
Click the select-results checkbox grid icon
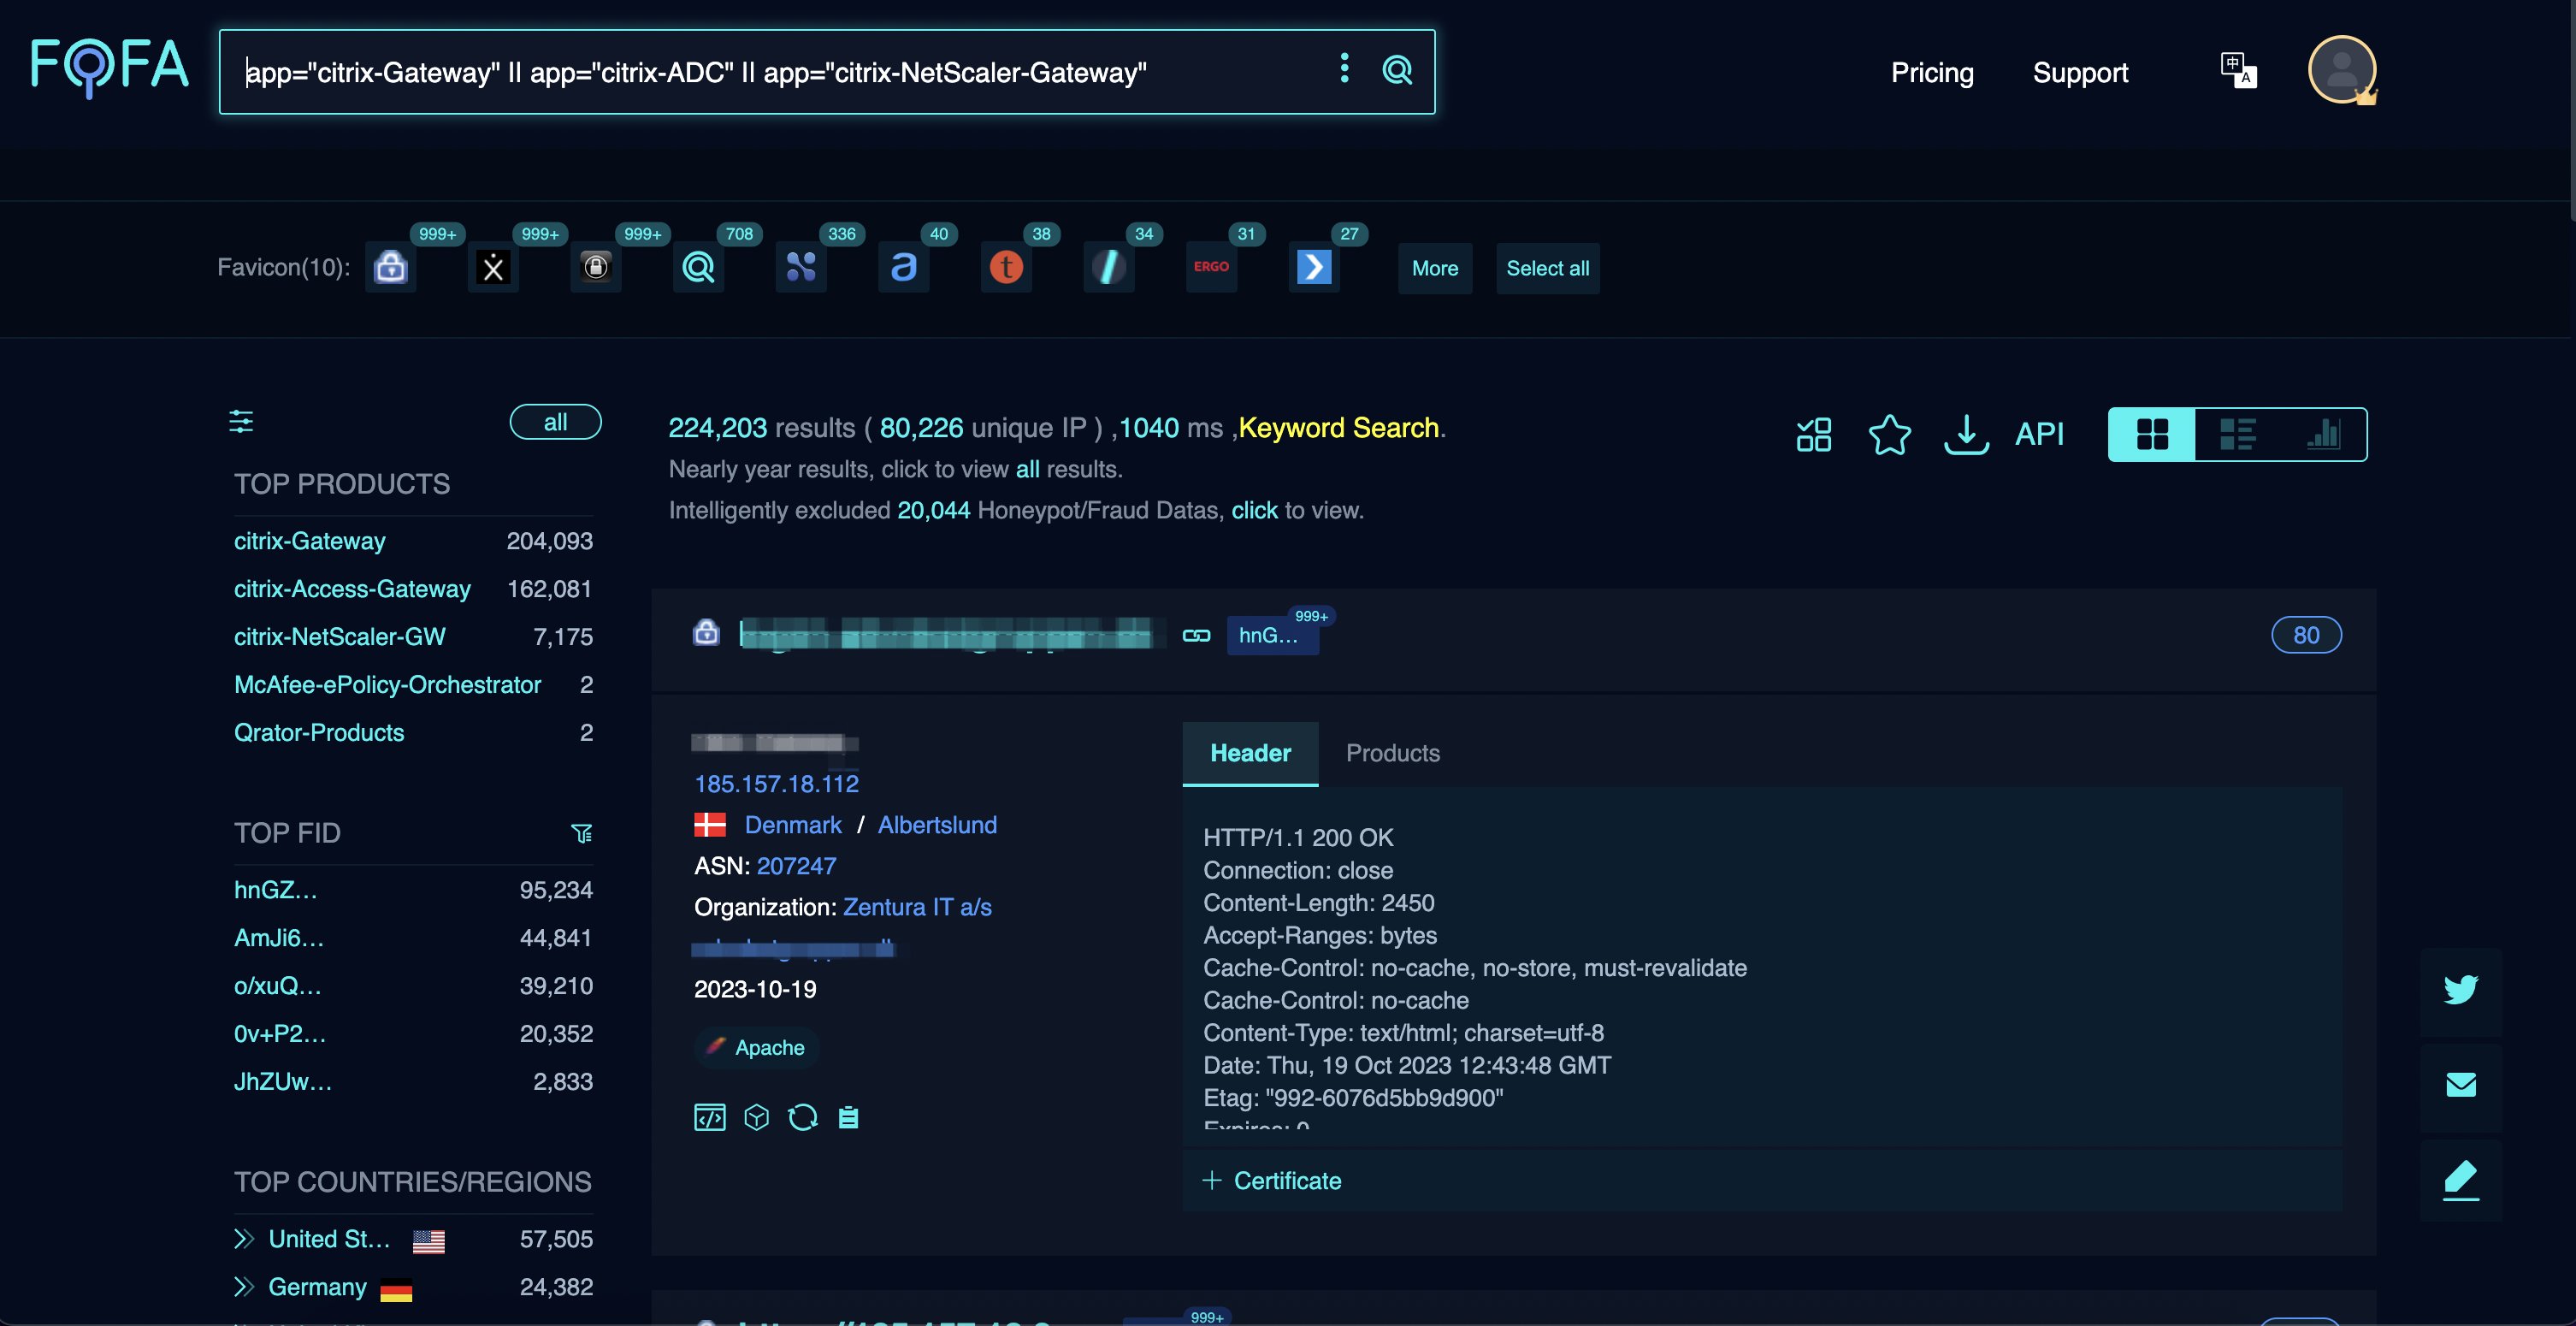[x=1814, y=434]
